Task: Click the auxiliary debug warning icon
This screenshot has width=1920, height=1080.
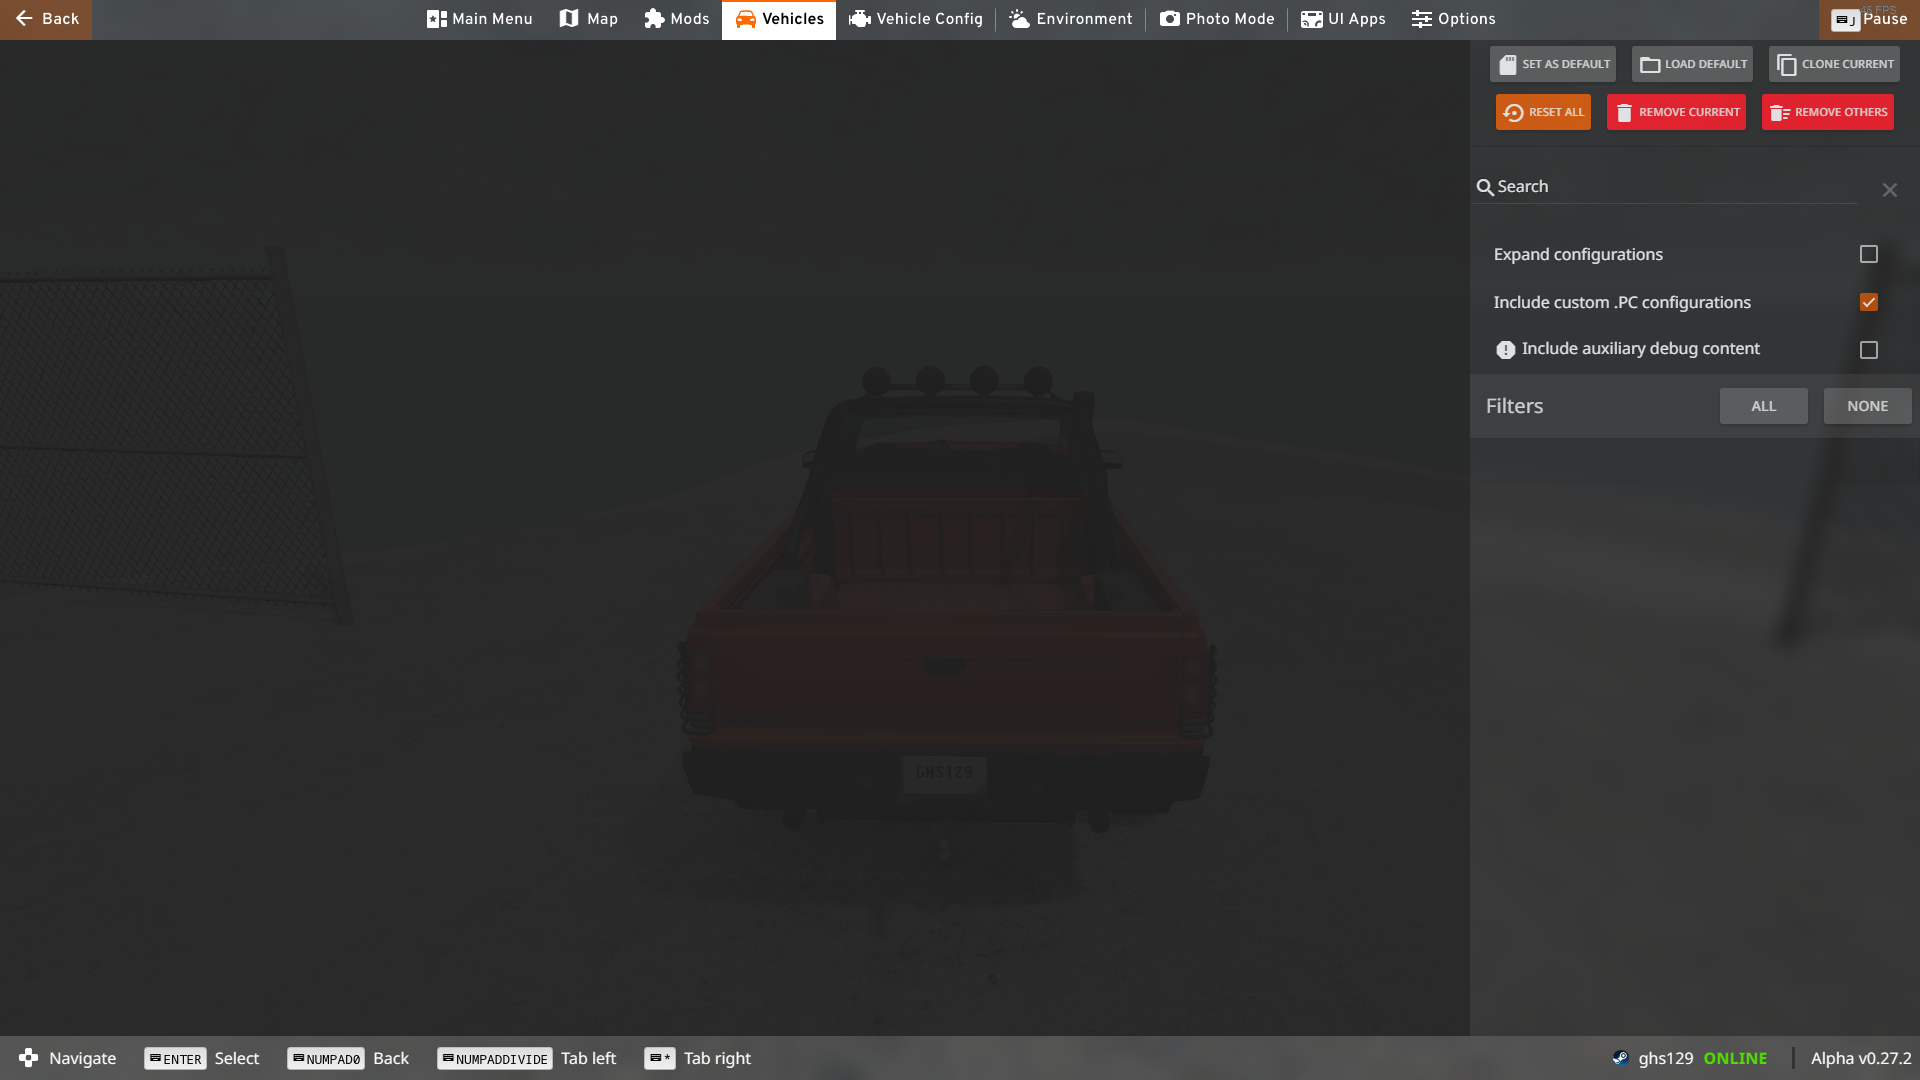Action: [x=1505, y=350]
